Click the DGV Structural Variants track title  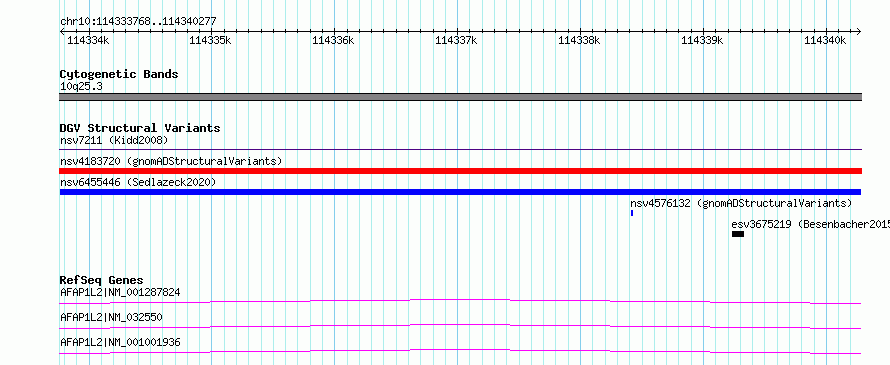point(140,128)
